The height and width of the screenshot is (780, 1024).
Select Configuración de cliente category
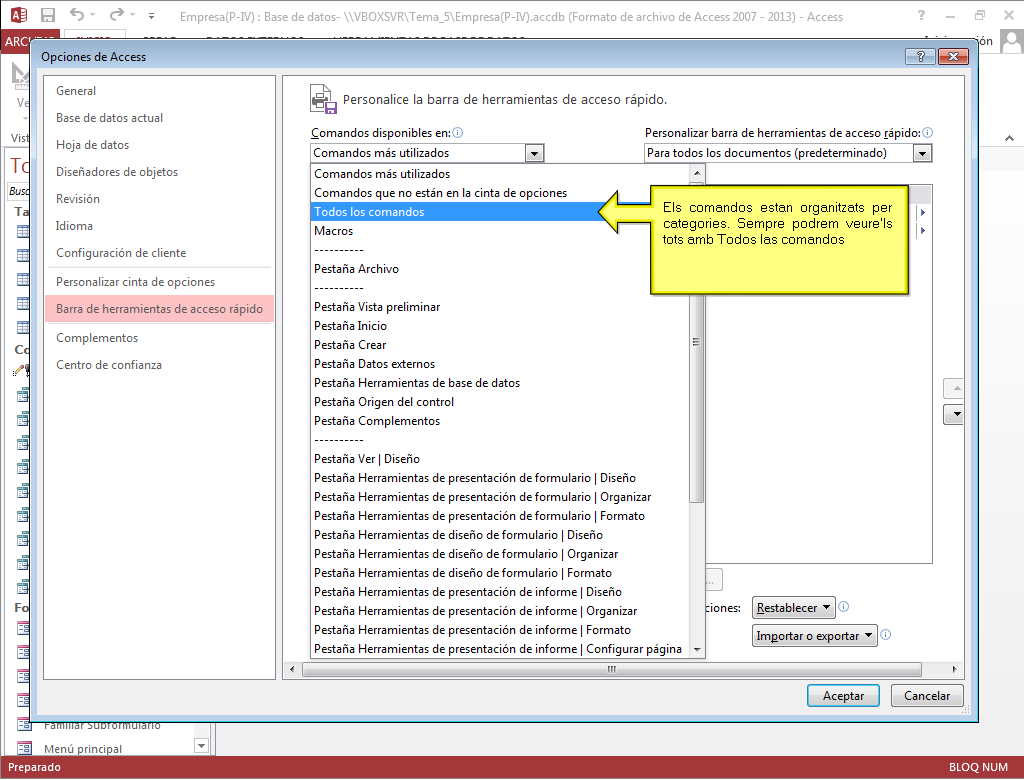(159, 253)
